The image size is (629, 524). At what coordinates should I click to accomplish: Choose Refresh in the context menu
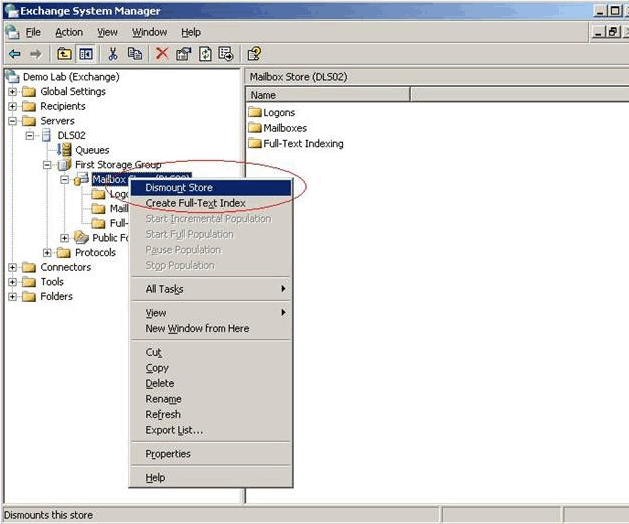click(211, 414)
